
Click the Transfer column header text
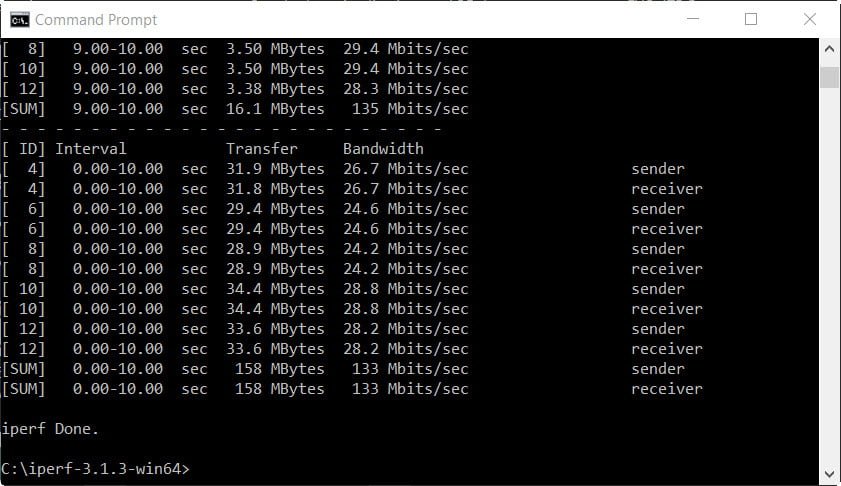tap(261, 149)
